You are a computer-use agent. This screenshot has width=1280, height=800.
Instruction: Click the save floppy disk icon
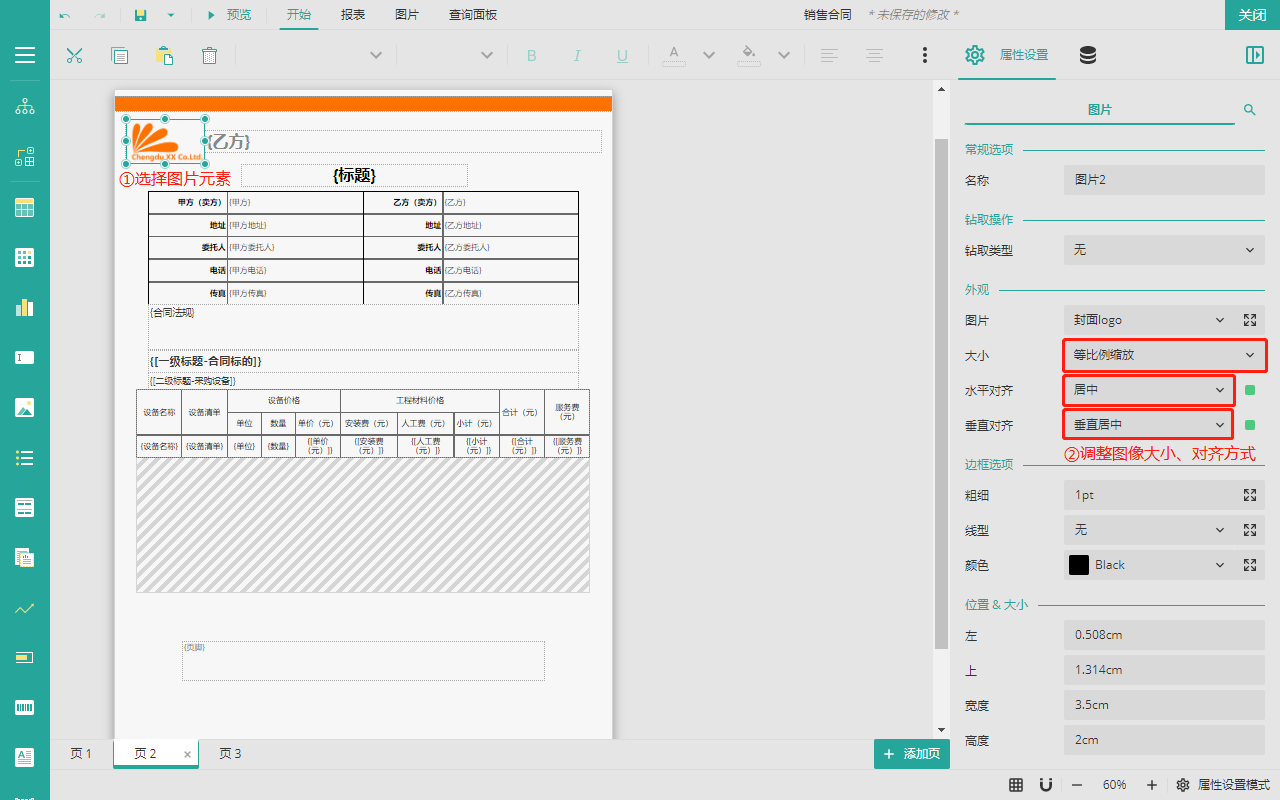pyautogui.click(x=140, y=15)
